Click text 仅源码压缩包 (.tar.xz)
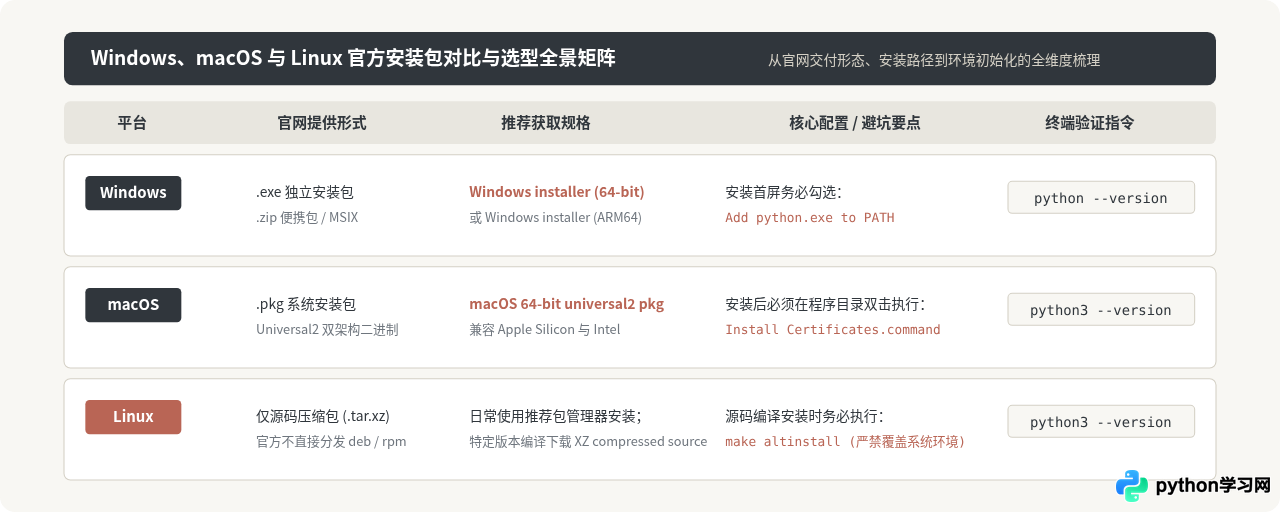 tap(324, 416)
